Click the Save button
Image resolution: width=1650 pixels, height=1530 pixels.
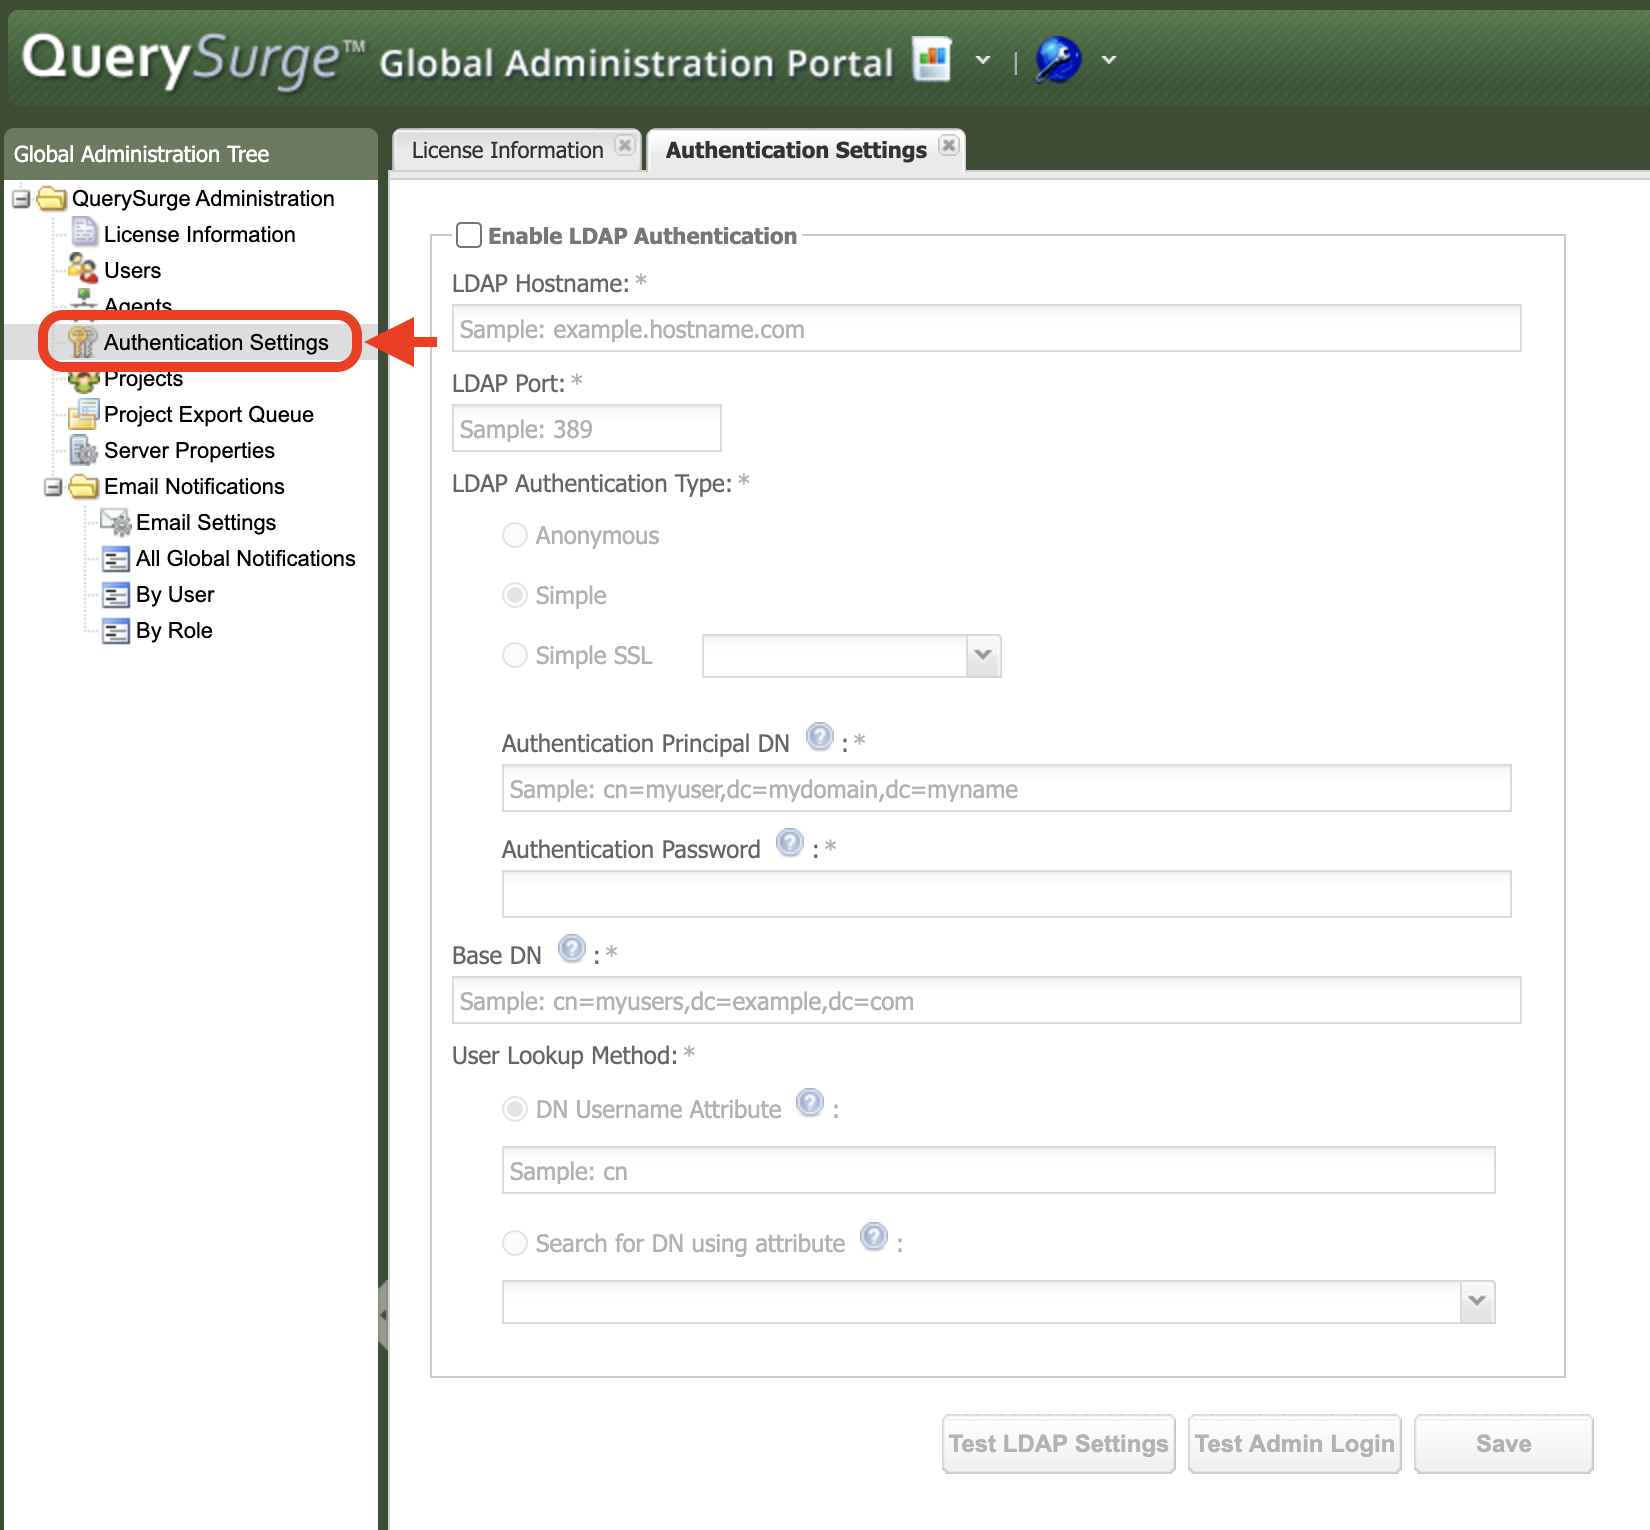1503,1444
